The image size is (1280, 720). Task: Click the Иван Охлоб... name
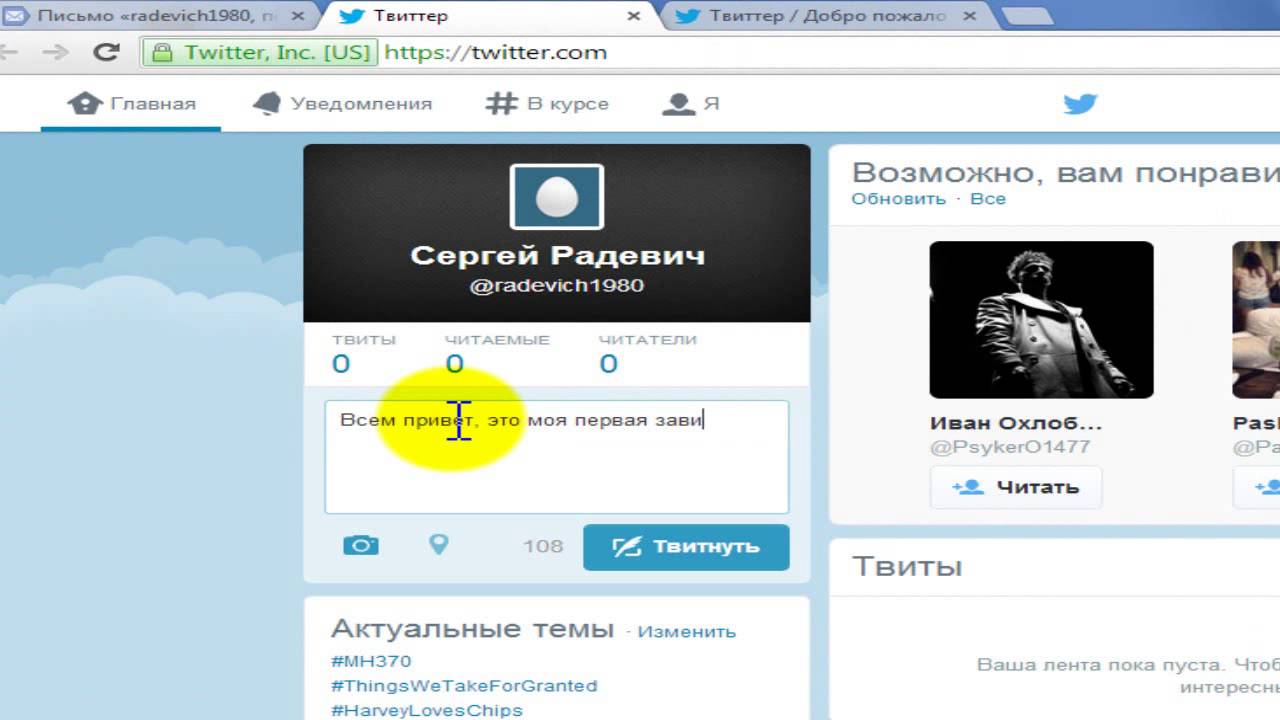click(1016, 423)
